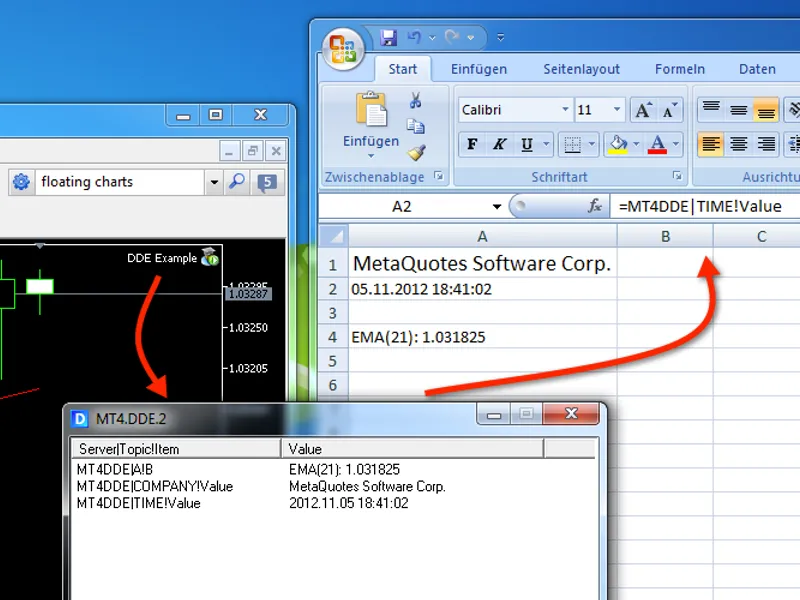
Task: Click the gear icon beside floating charts
Action: (x=21, y=182)
